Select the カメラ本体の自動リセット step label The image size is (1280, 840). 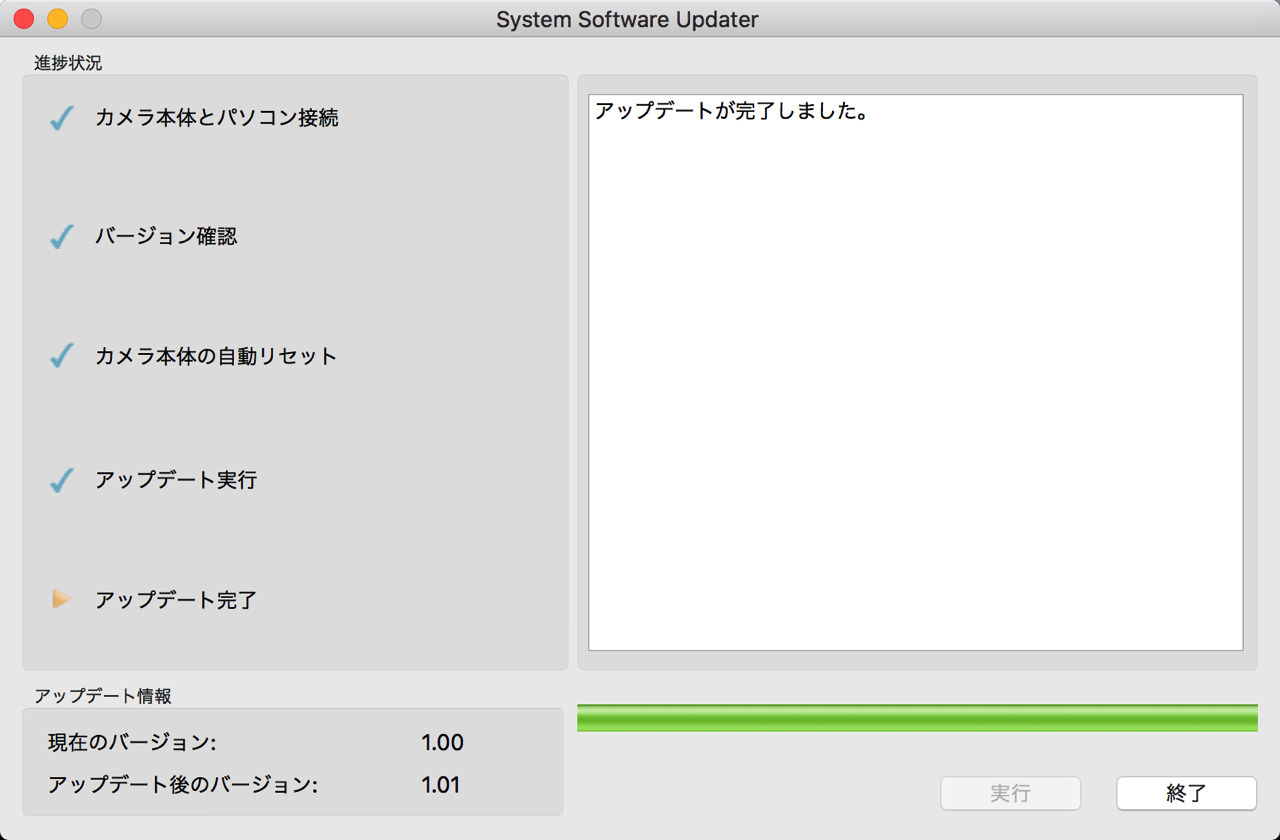[x=216, y=356]
